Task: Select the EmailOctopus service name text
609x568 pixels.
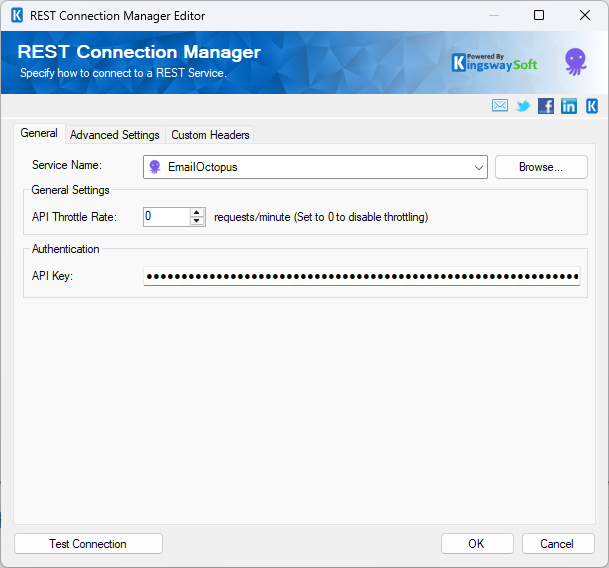Action: 202,167
